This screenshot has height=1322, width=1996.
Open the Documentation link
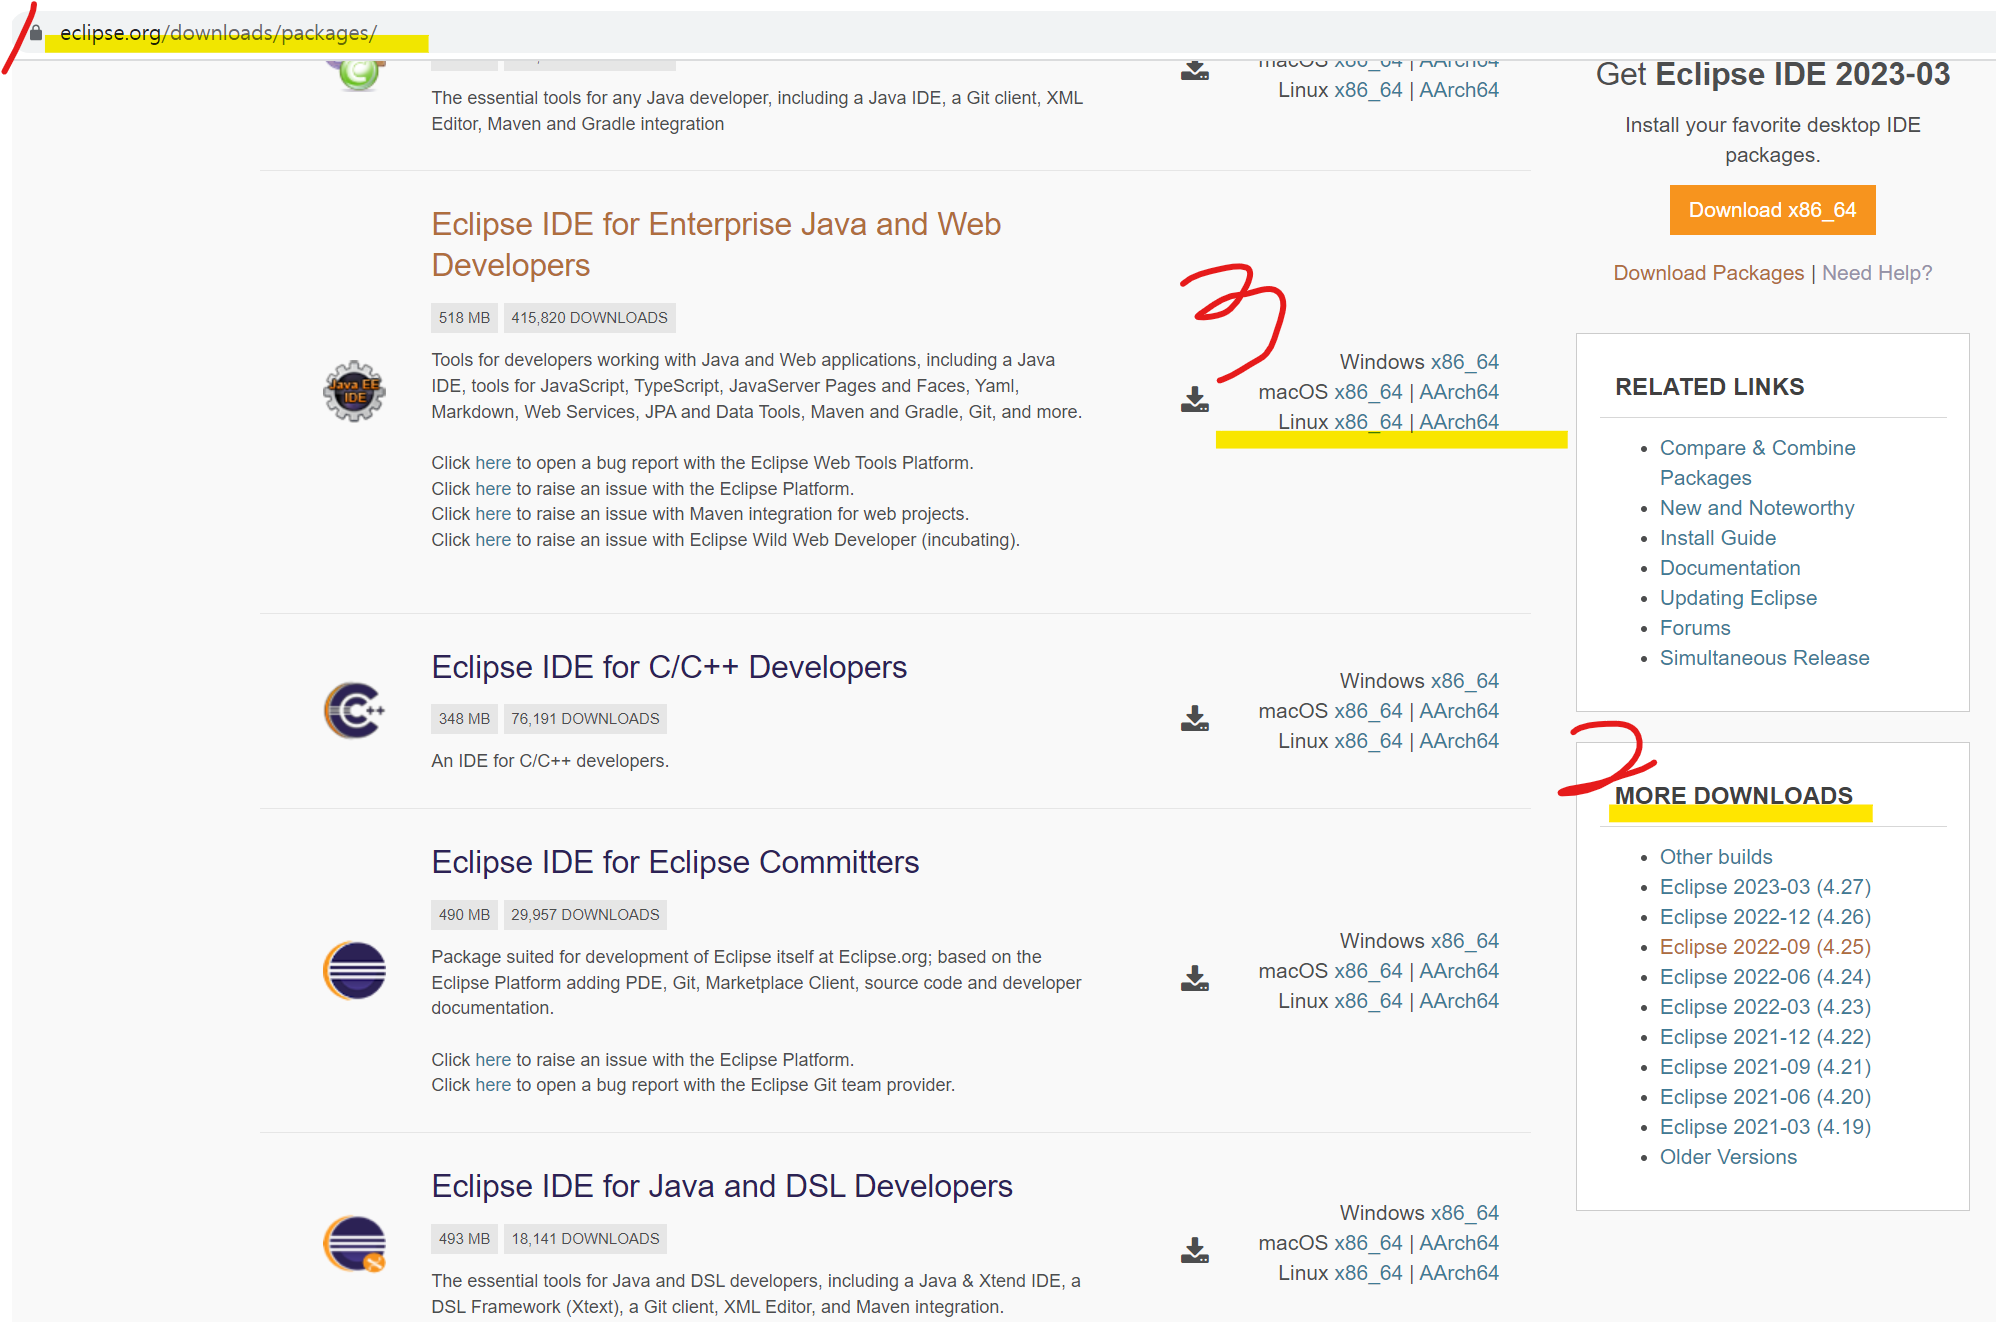coord(1730,568)
